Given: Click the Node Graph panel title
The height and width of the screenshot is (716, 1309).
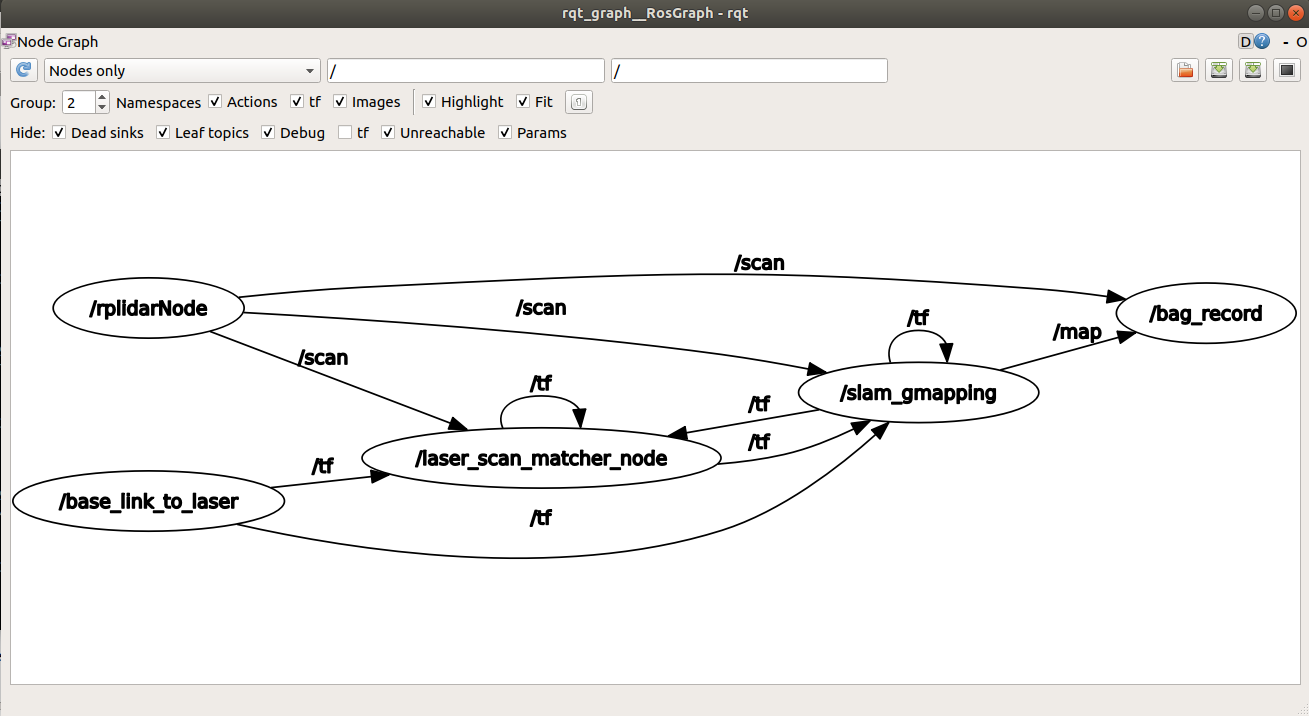Looking at the screenshot, I should click(58, 42).
